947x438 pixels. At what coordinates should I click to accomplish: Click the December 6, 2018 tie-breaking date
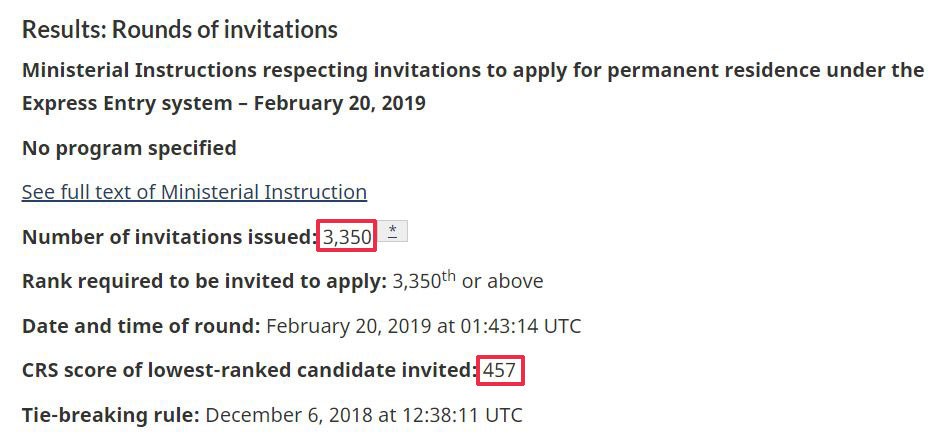pyautogui.click(x=285, y=414)
